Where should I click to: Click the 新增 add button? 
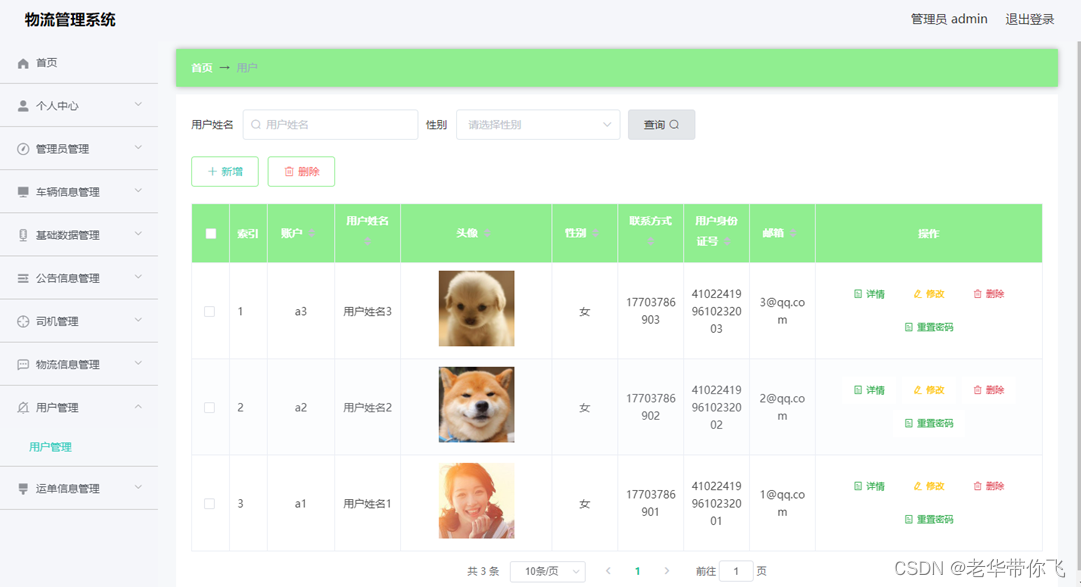pyautogui.click(x=225, y=172)
